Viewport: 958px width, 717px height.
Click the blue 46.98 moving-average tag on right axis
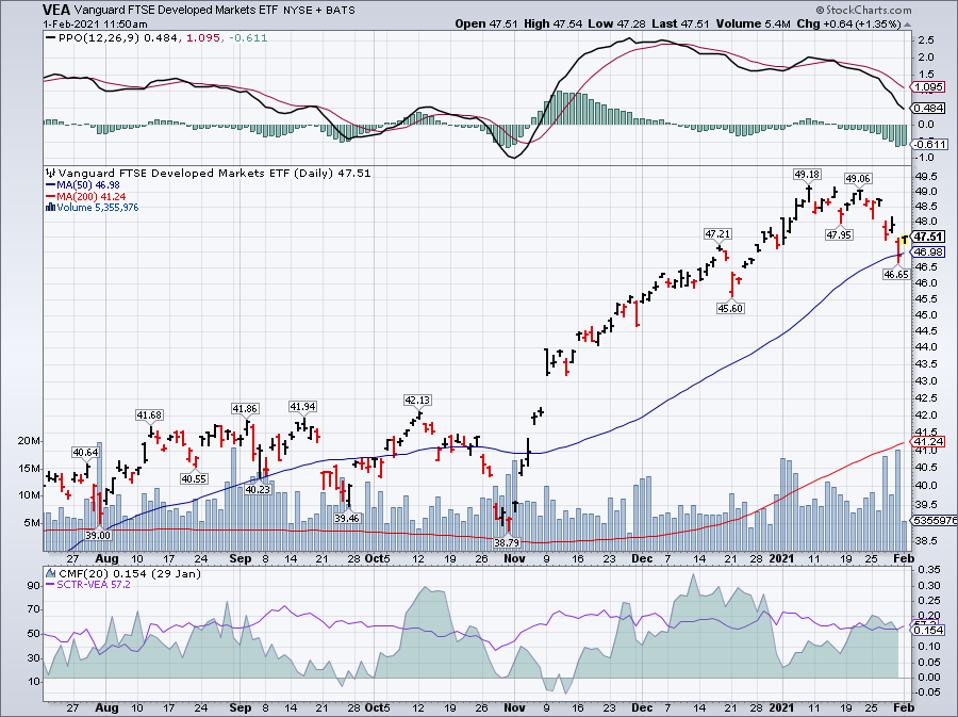point(929,252)
